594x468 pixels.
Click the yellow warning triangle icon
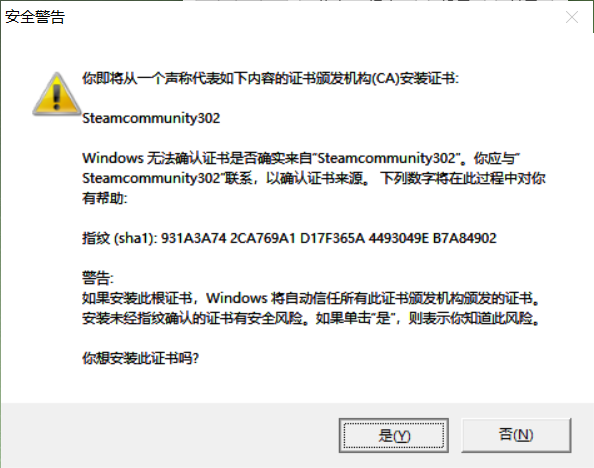coord(57,94)
